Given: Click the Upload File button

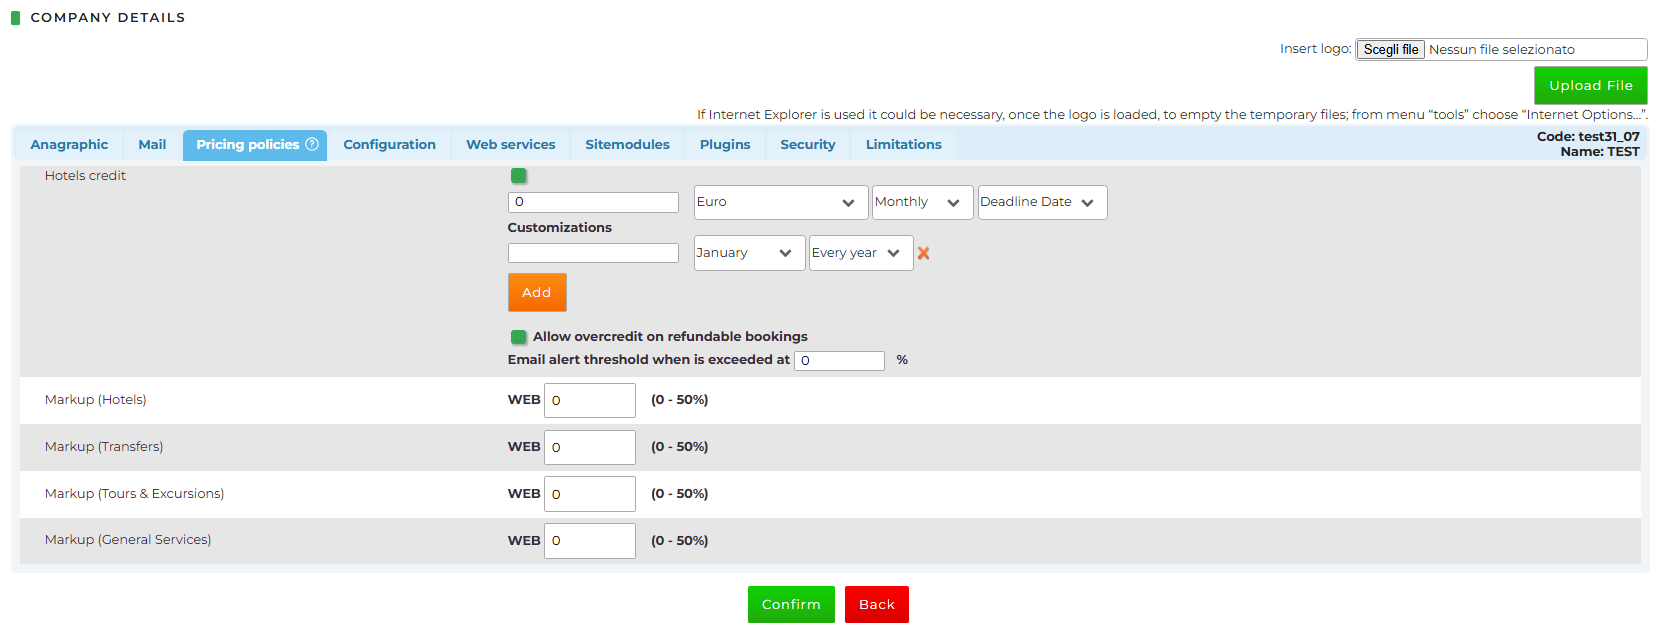Looking at the screenshot, I should 1590,85.
